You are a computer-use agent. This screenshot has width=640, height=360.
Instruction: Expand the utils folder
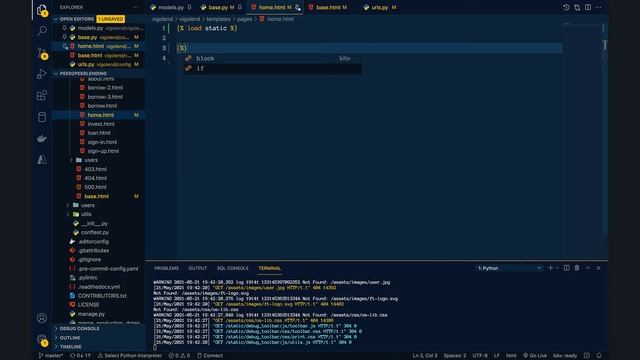68,214
